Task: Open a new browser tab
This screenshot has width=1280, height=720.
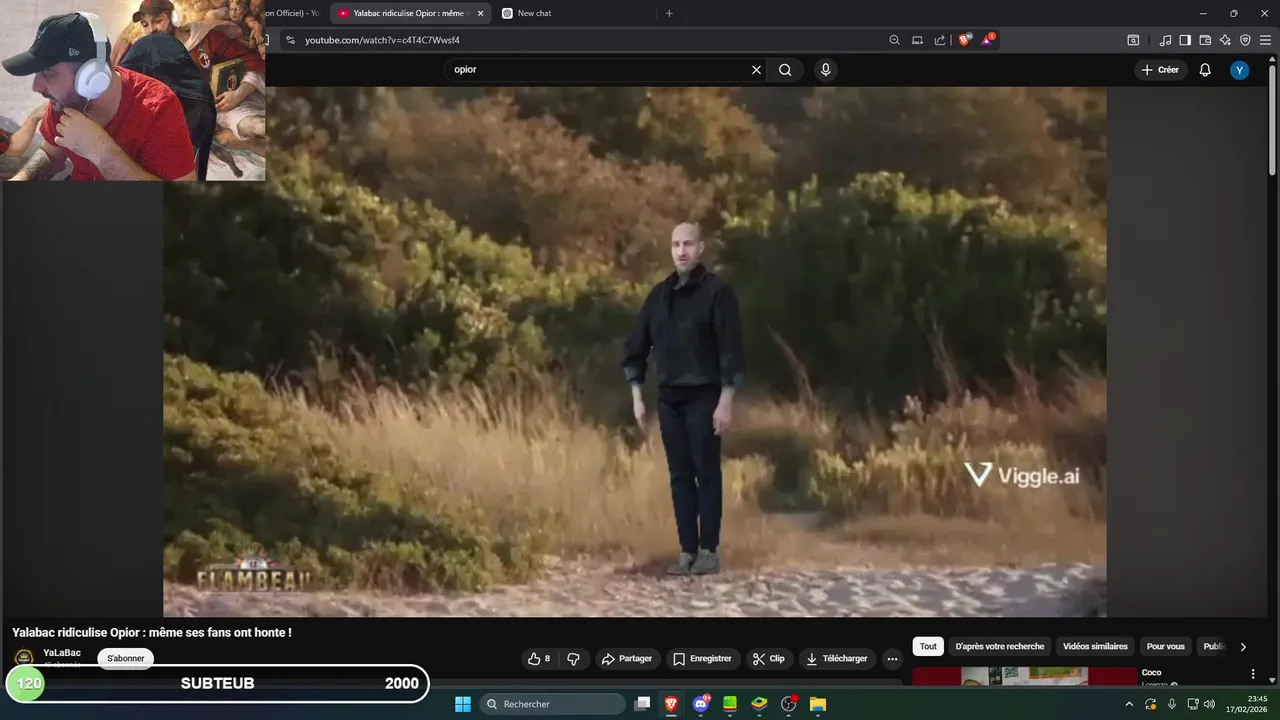Action: pyautogui.click(x=669, y=13)
